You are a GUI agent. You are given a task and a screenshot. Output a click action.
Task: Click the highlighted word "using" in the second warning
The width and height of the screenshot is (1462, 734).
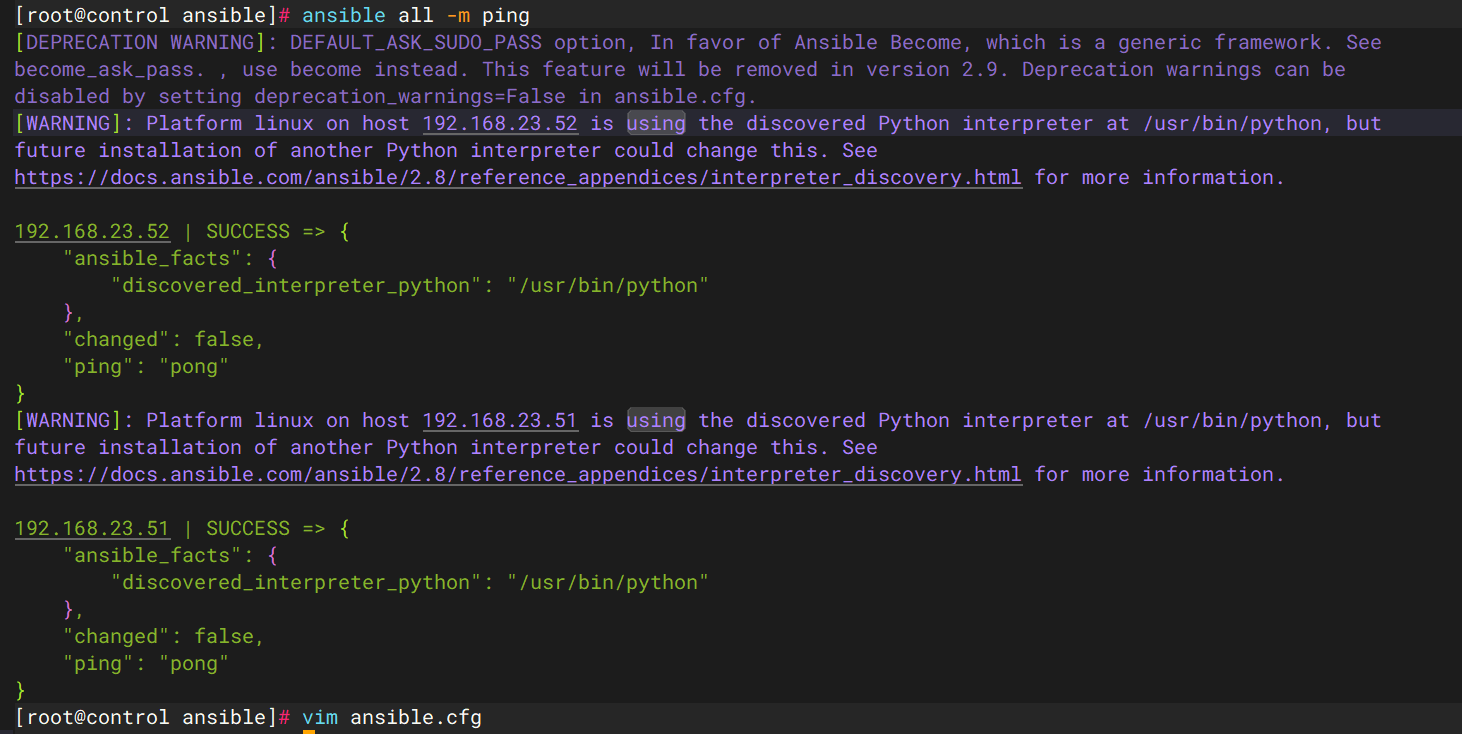[x=656, y=420]
